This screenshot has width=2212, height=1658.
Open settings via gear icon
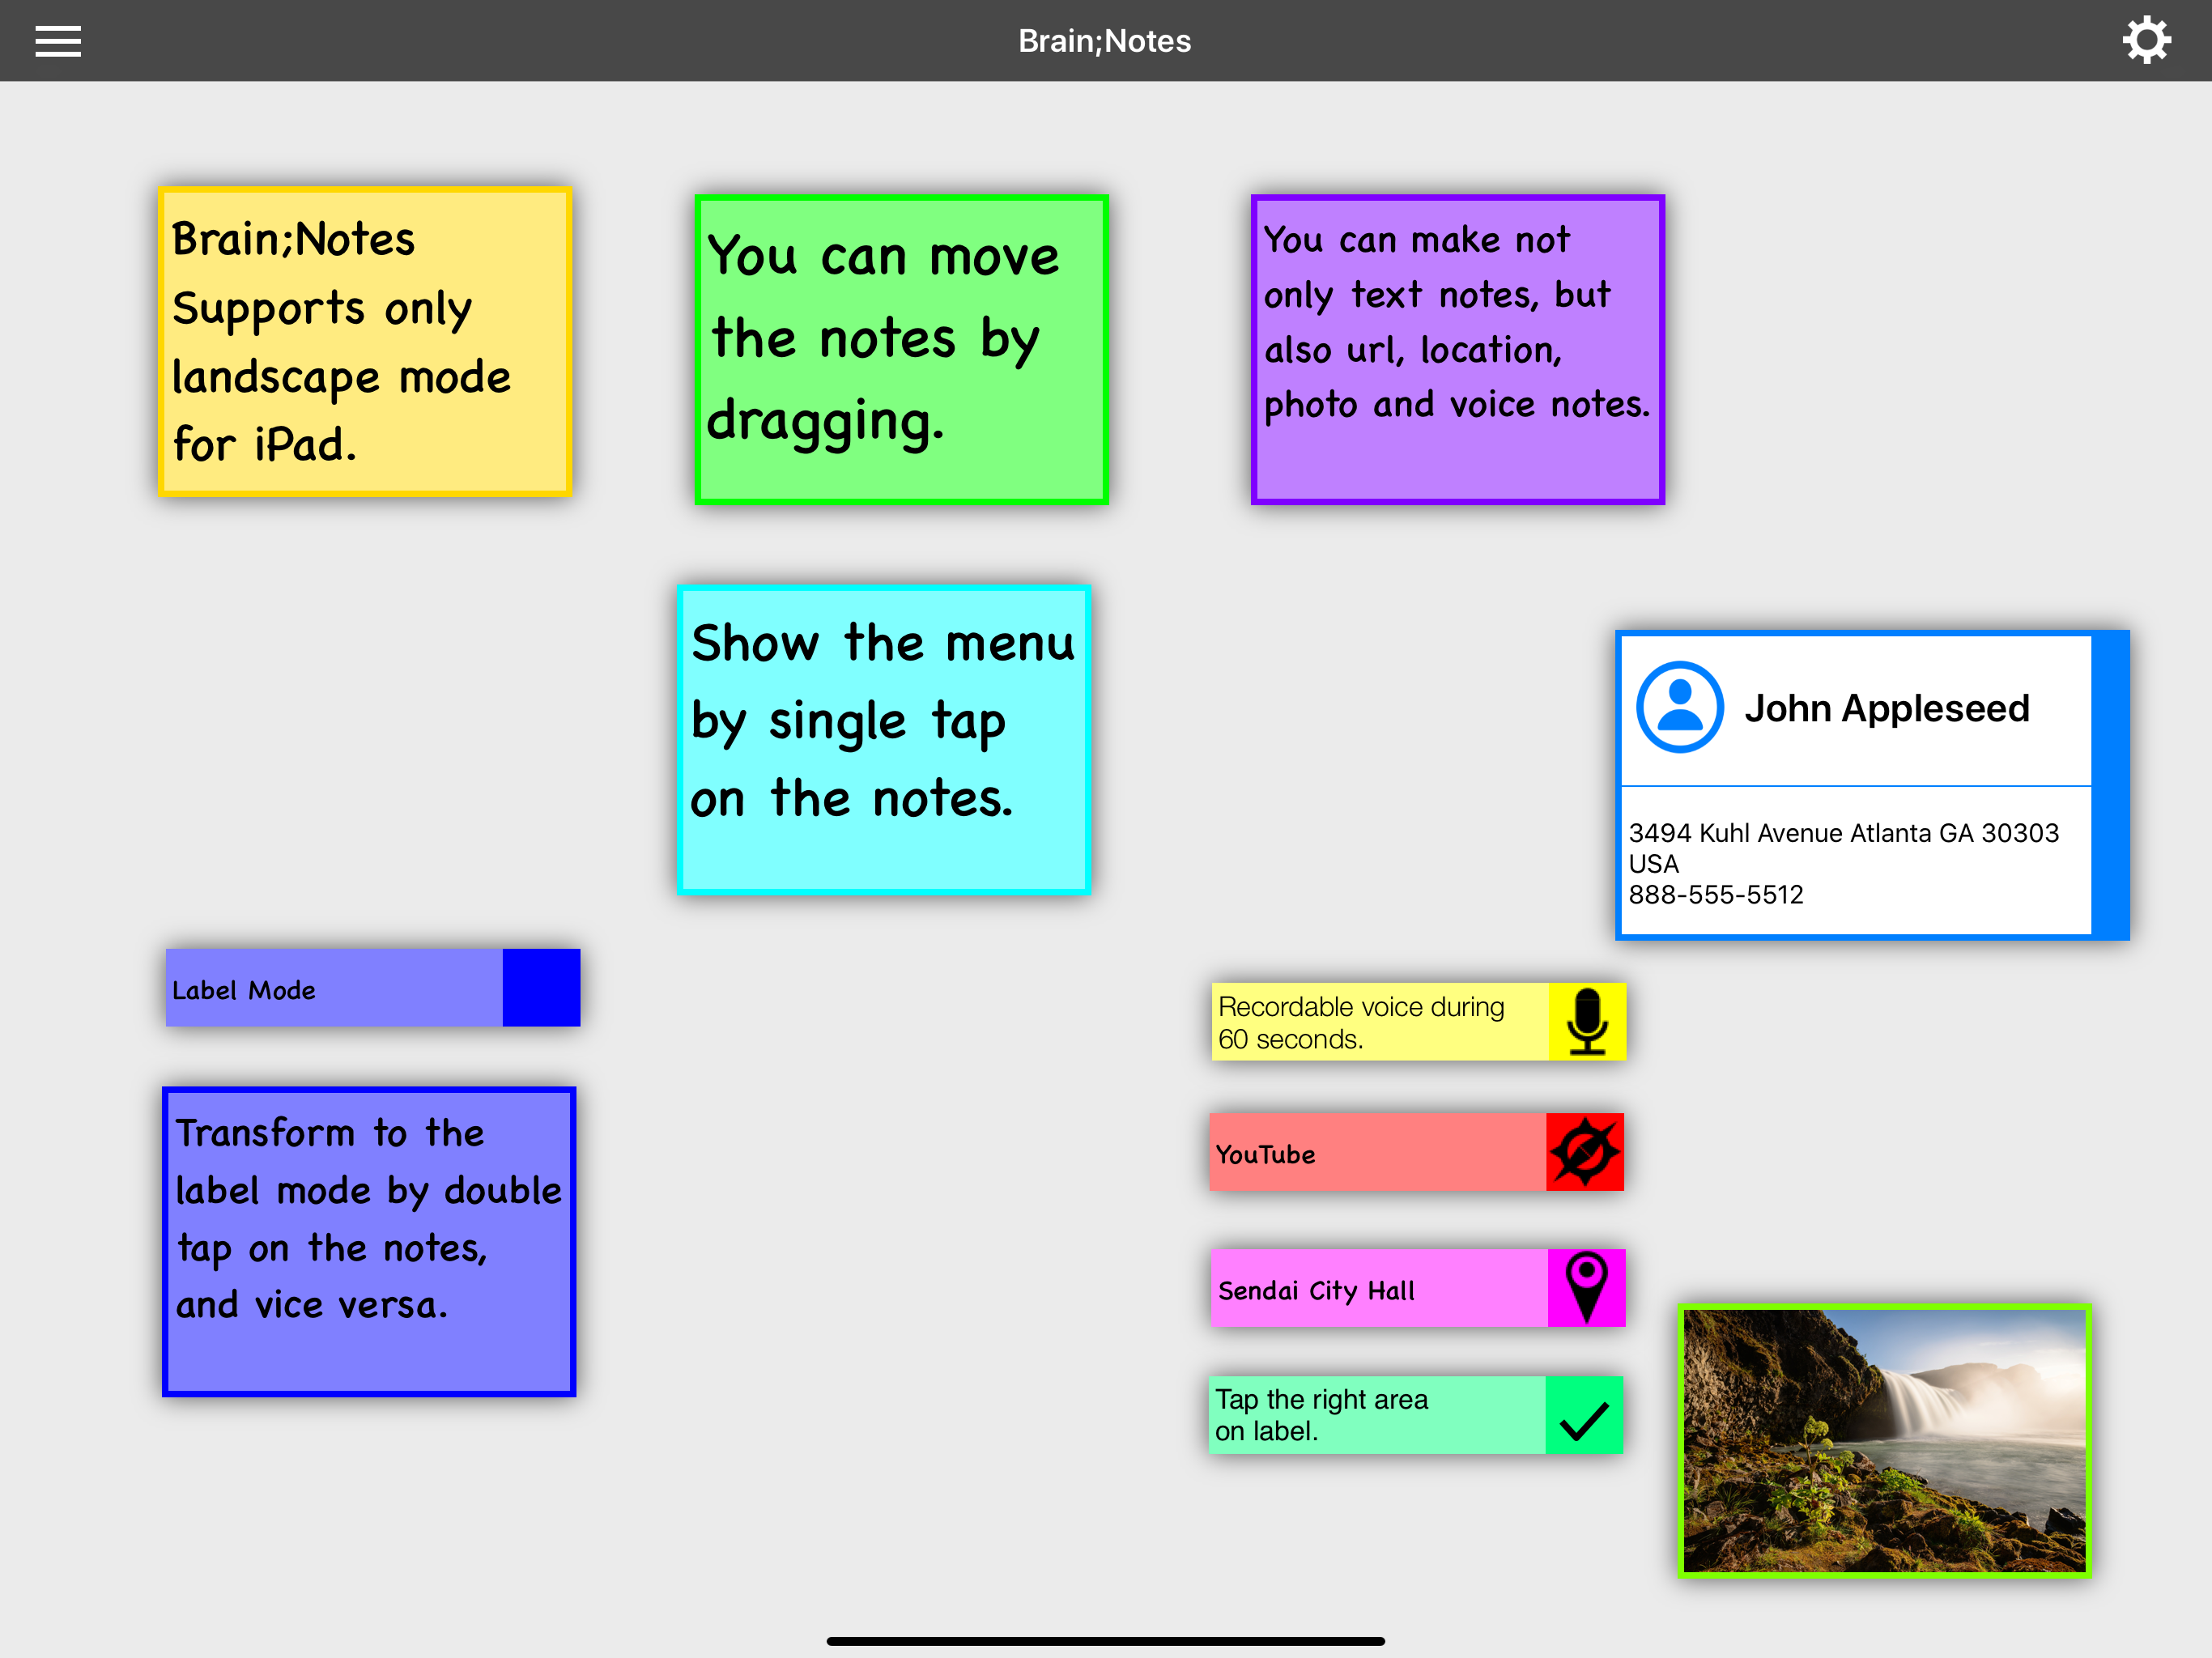tap(2146, 41)
